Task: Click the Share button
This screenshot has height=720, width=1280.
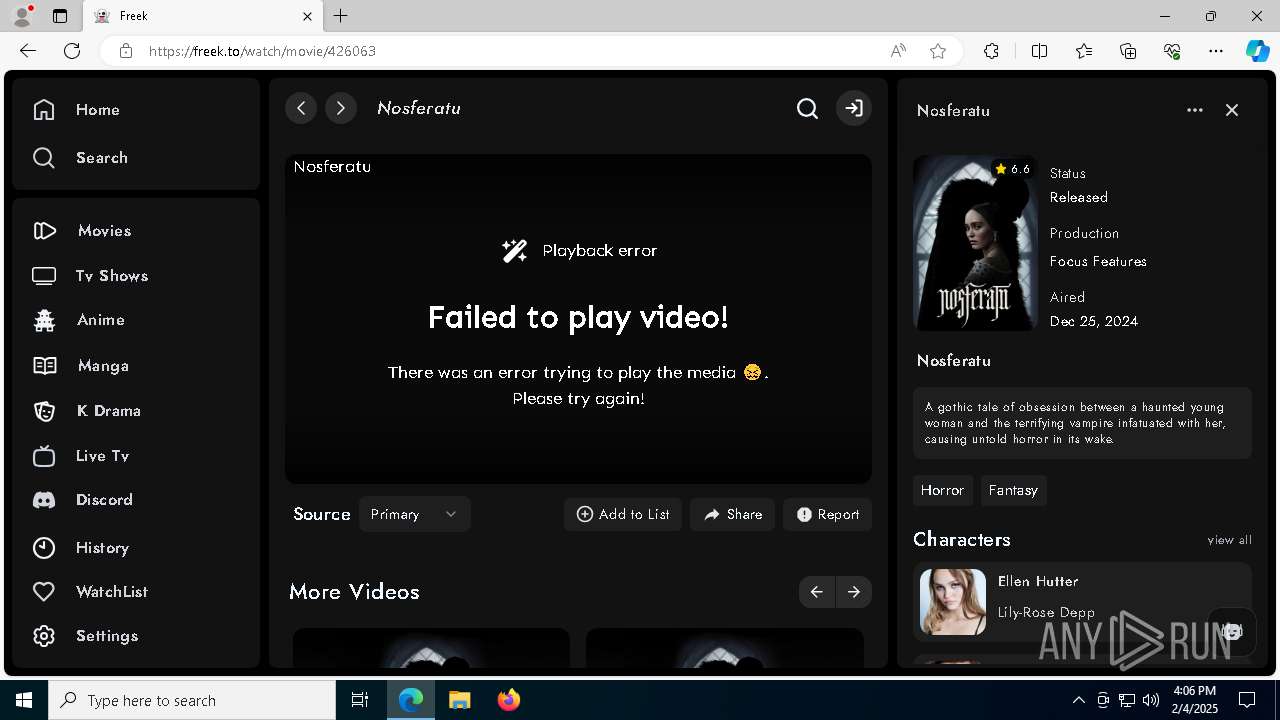Action: tap(732, 514)
